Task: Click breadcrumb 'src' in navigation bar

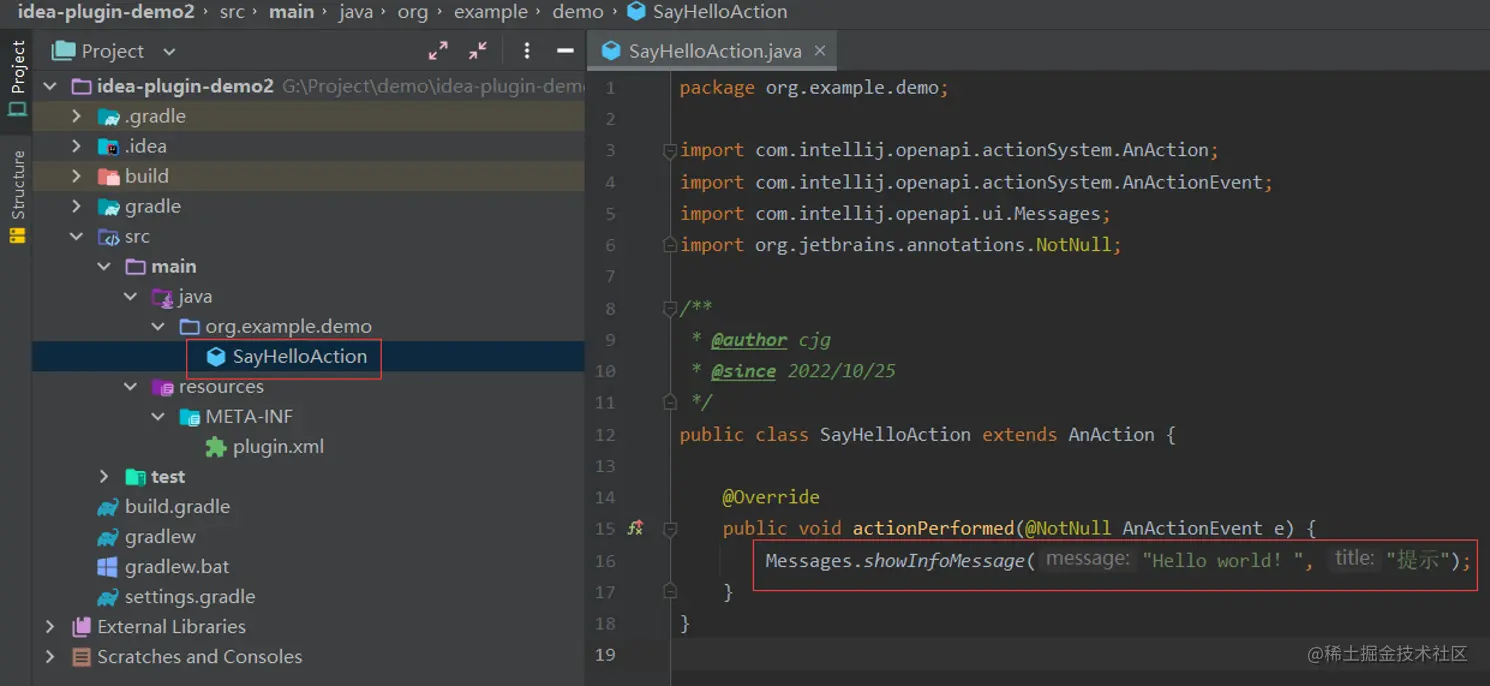Action: [x=232, y=12]
